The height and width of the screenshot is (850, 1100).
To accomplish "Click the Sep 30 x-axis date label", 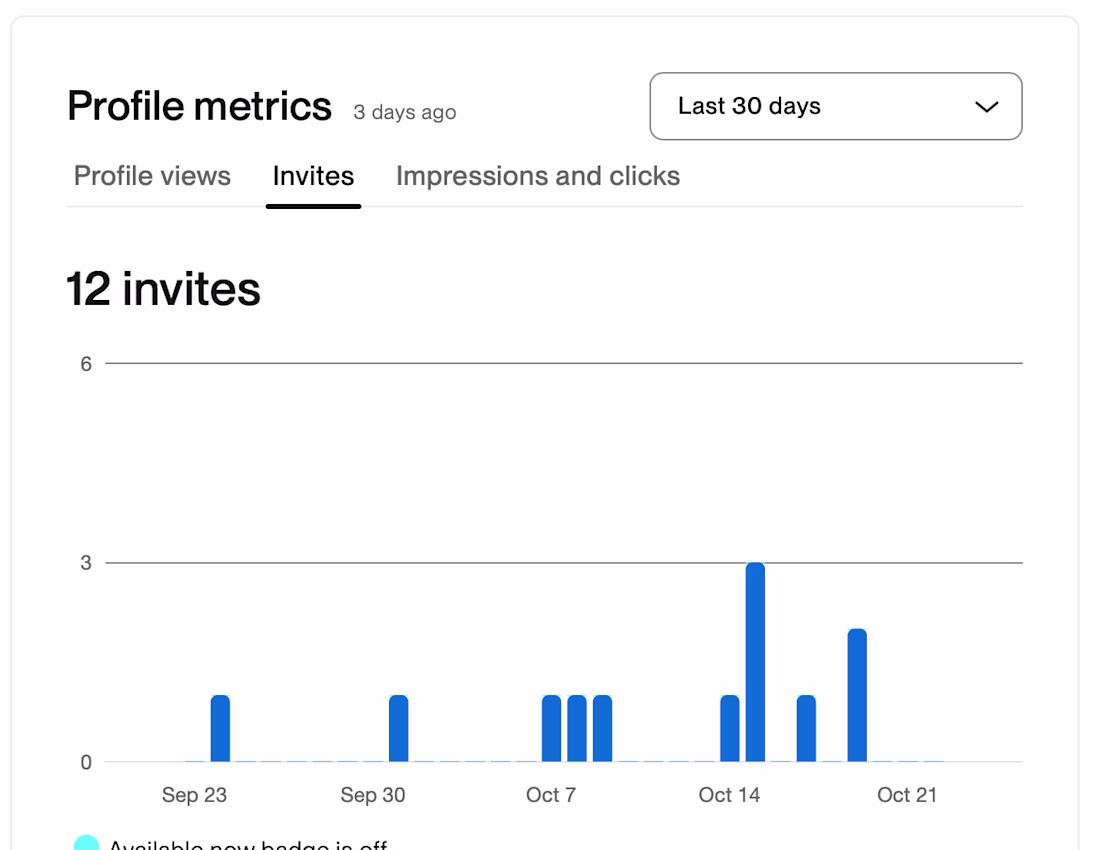I will [372, 795].
